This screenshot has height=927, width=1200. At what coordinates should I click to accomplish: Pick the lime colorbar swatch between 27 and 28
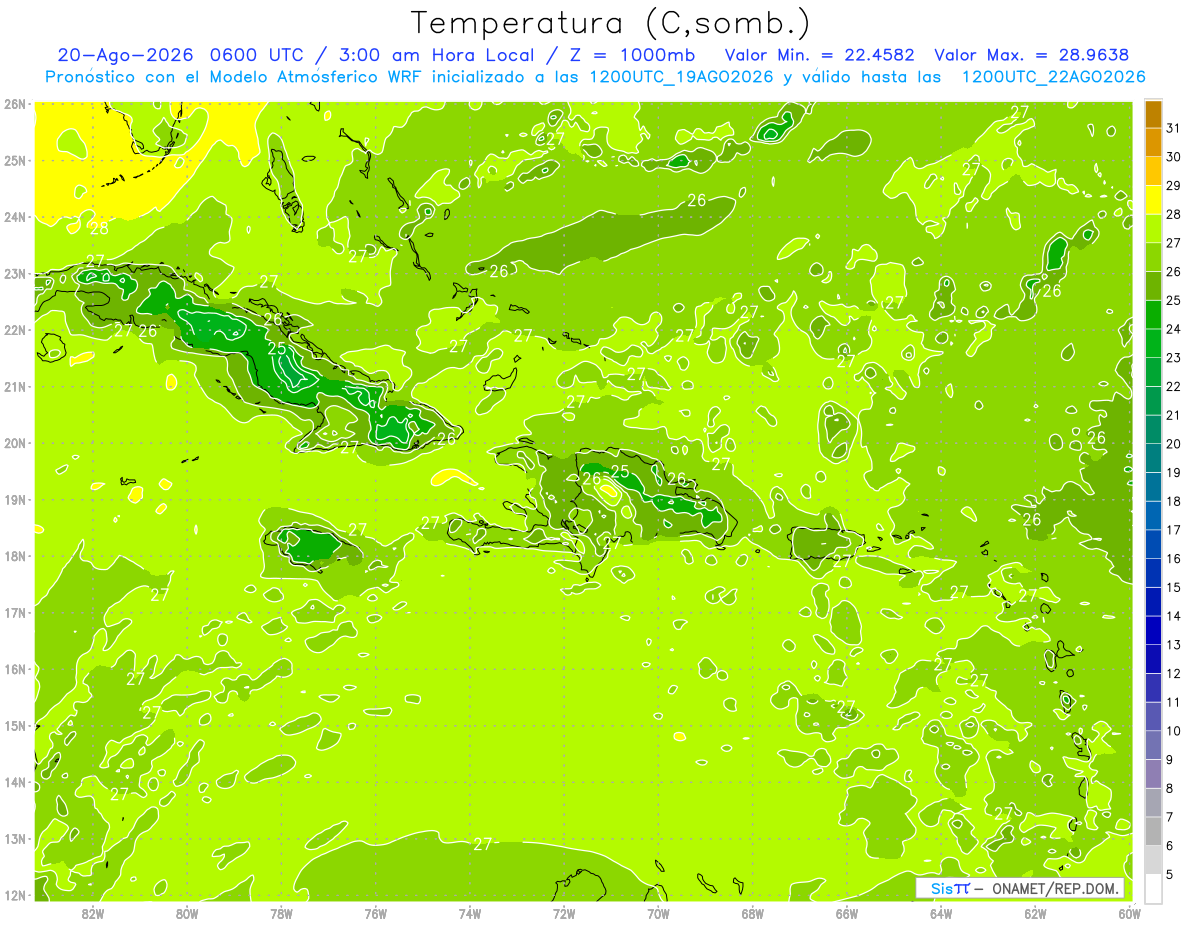click(x=1153, y=229)
